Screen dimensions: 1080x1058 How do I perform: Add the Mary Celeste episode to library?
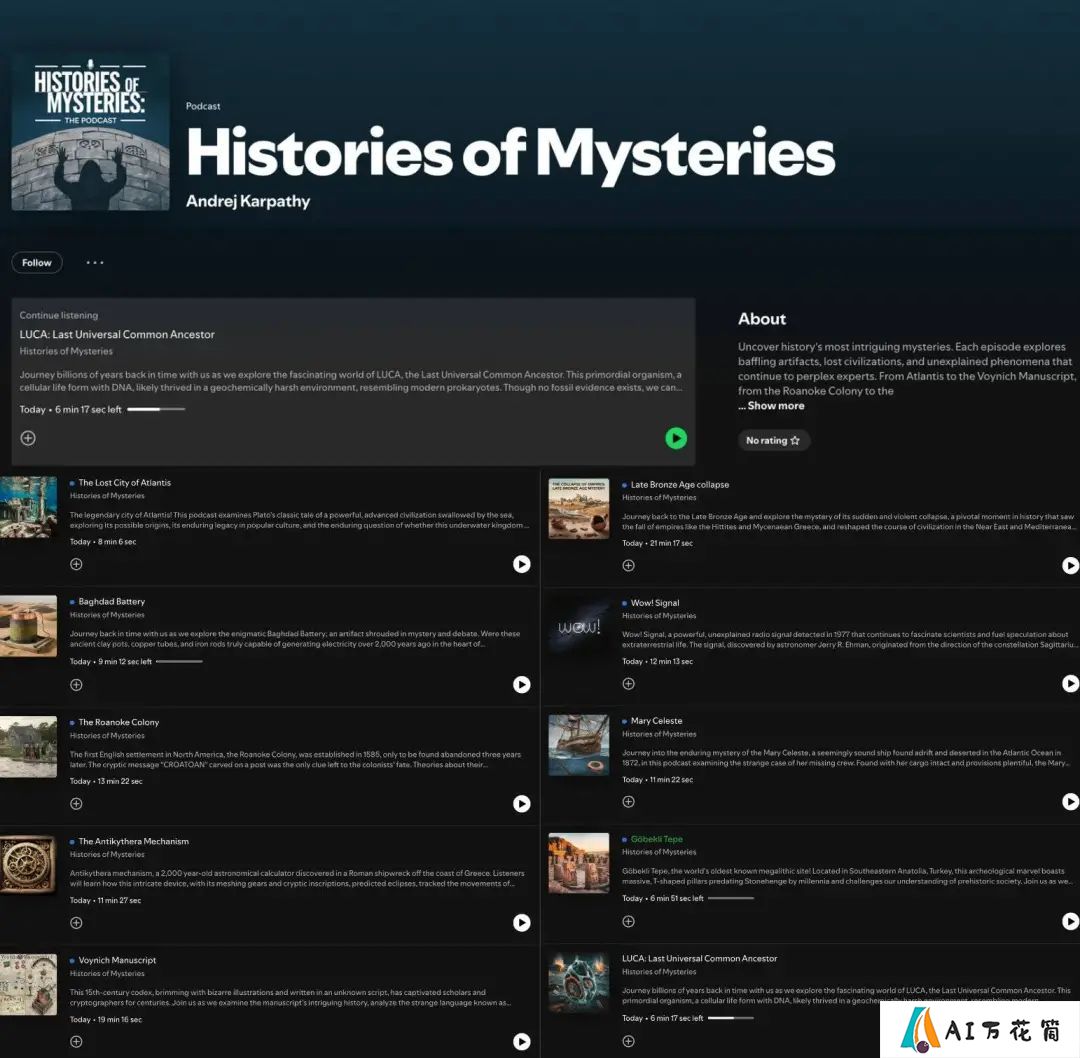[628, 802]
